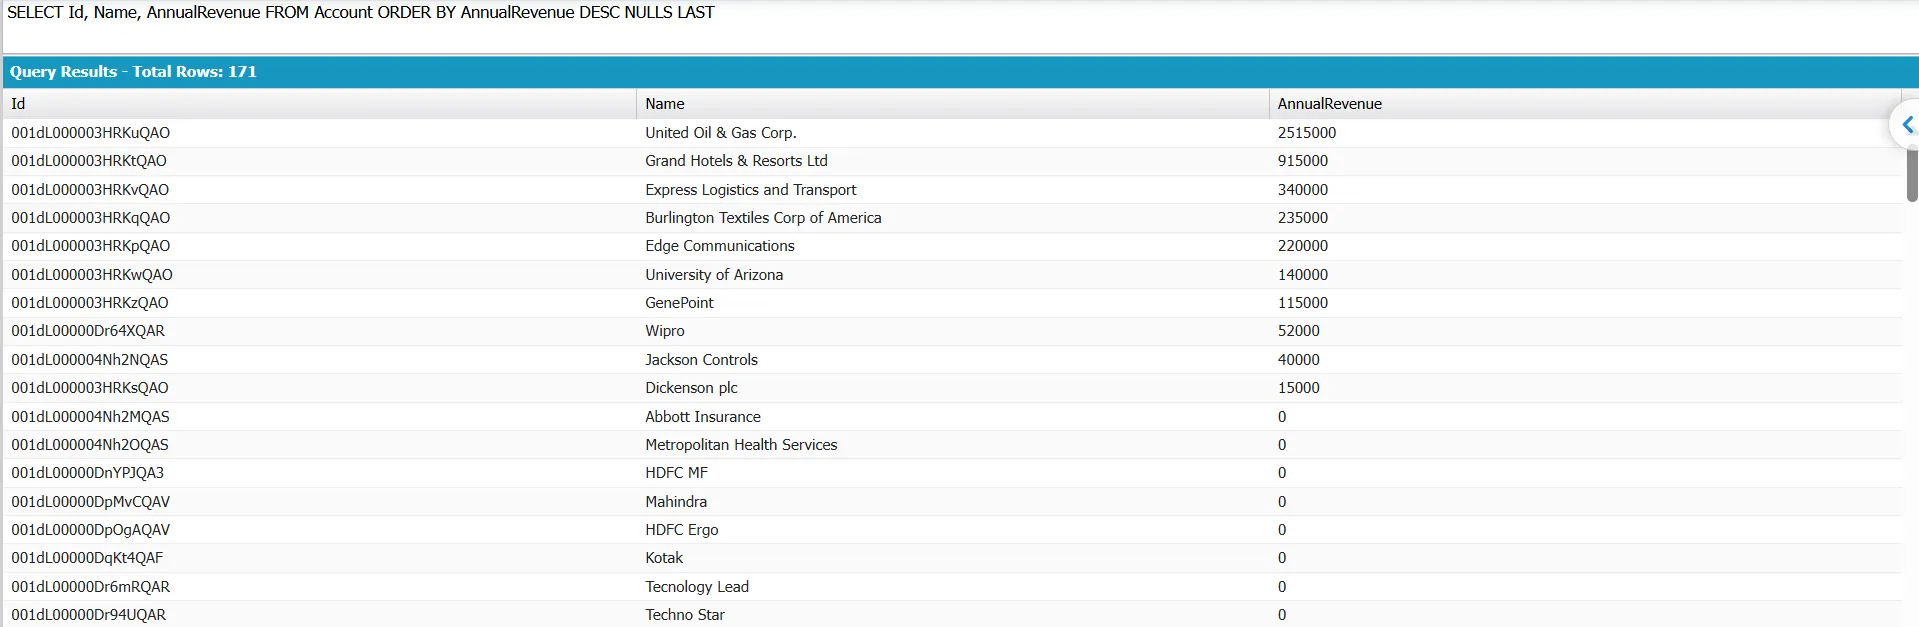Click into the SOQL query text area

pyautogui.click(x=960, y=26)
